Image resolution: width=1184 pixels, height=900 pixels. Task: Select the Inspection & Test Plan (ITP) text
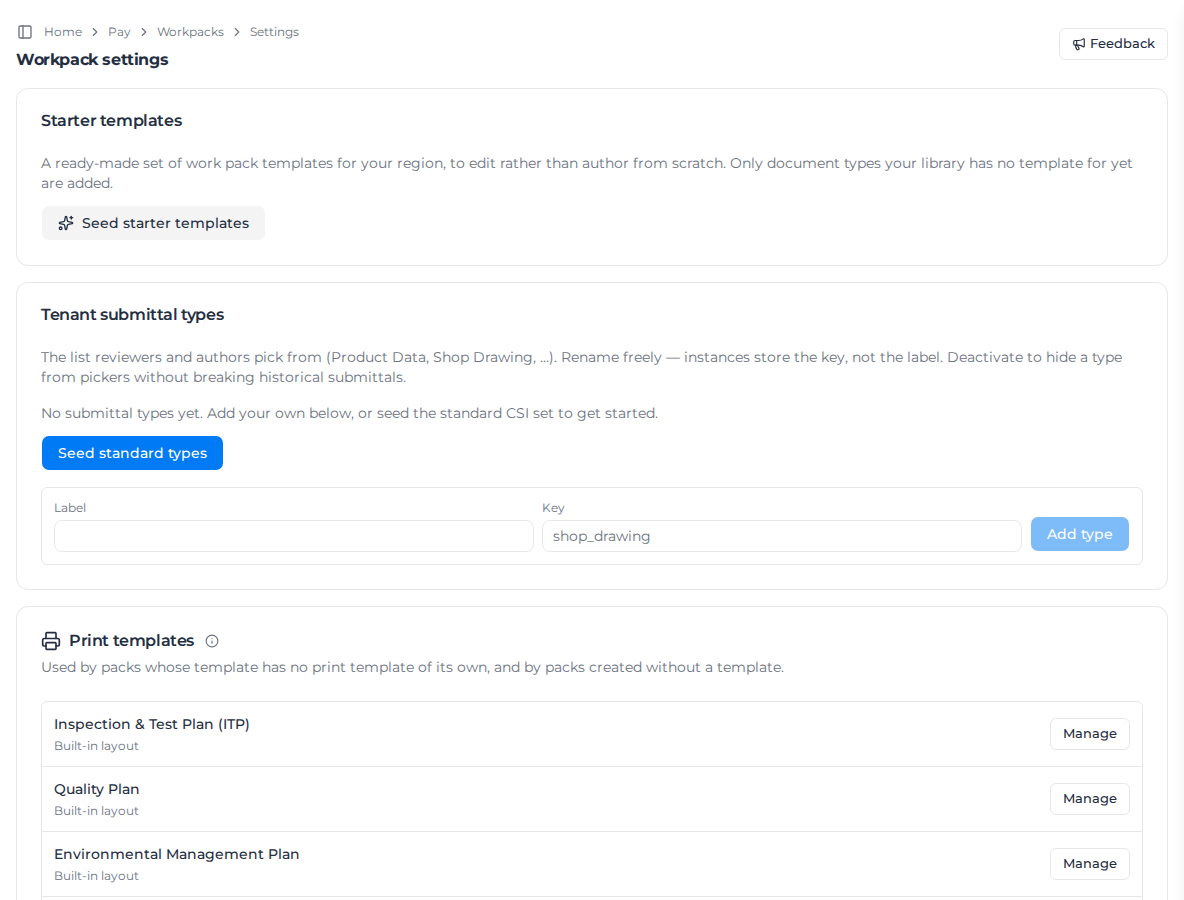[152, 724]
